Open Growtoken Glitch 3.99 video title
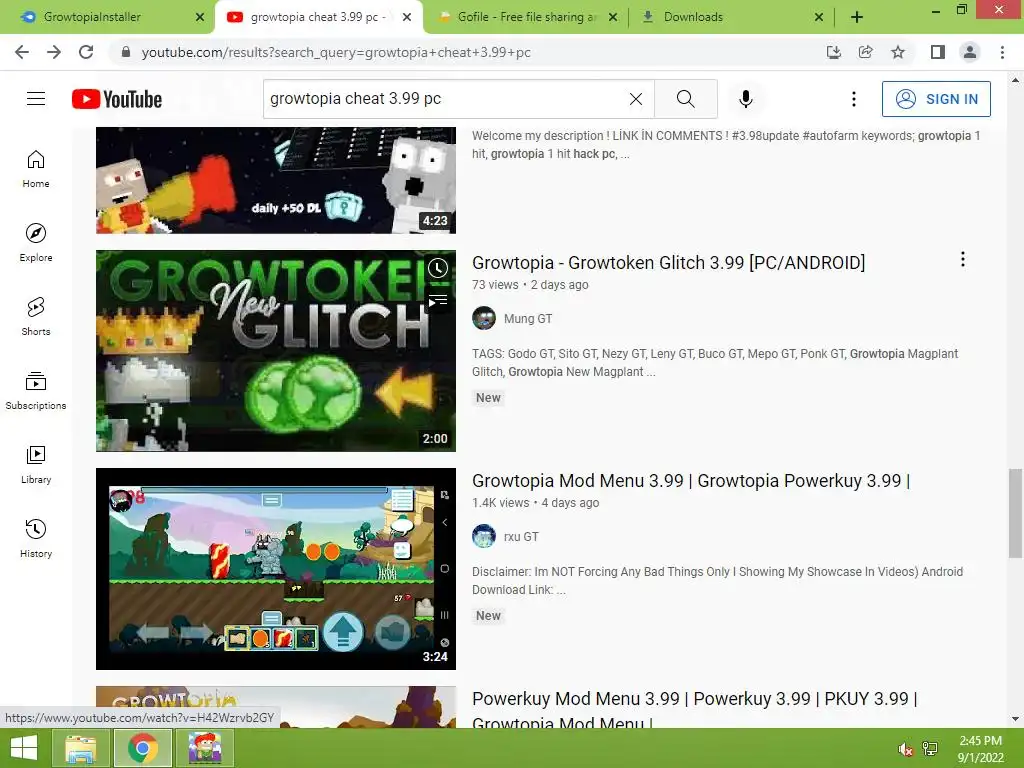Screen dimensions: 1024x768 669,263
